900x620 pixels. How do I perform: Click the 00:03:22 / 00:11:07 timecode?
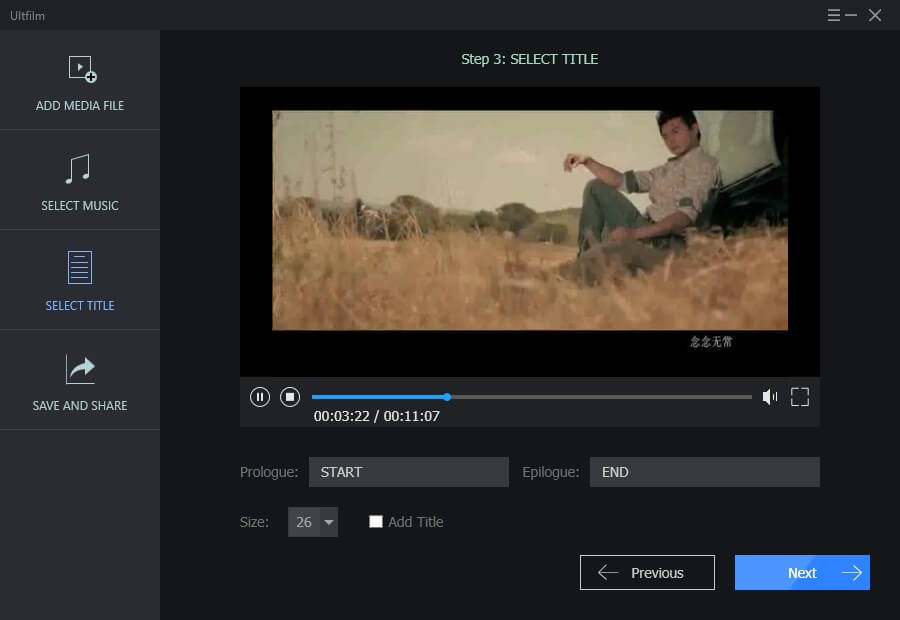click(x=377, y=416)
